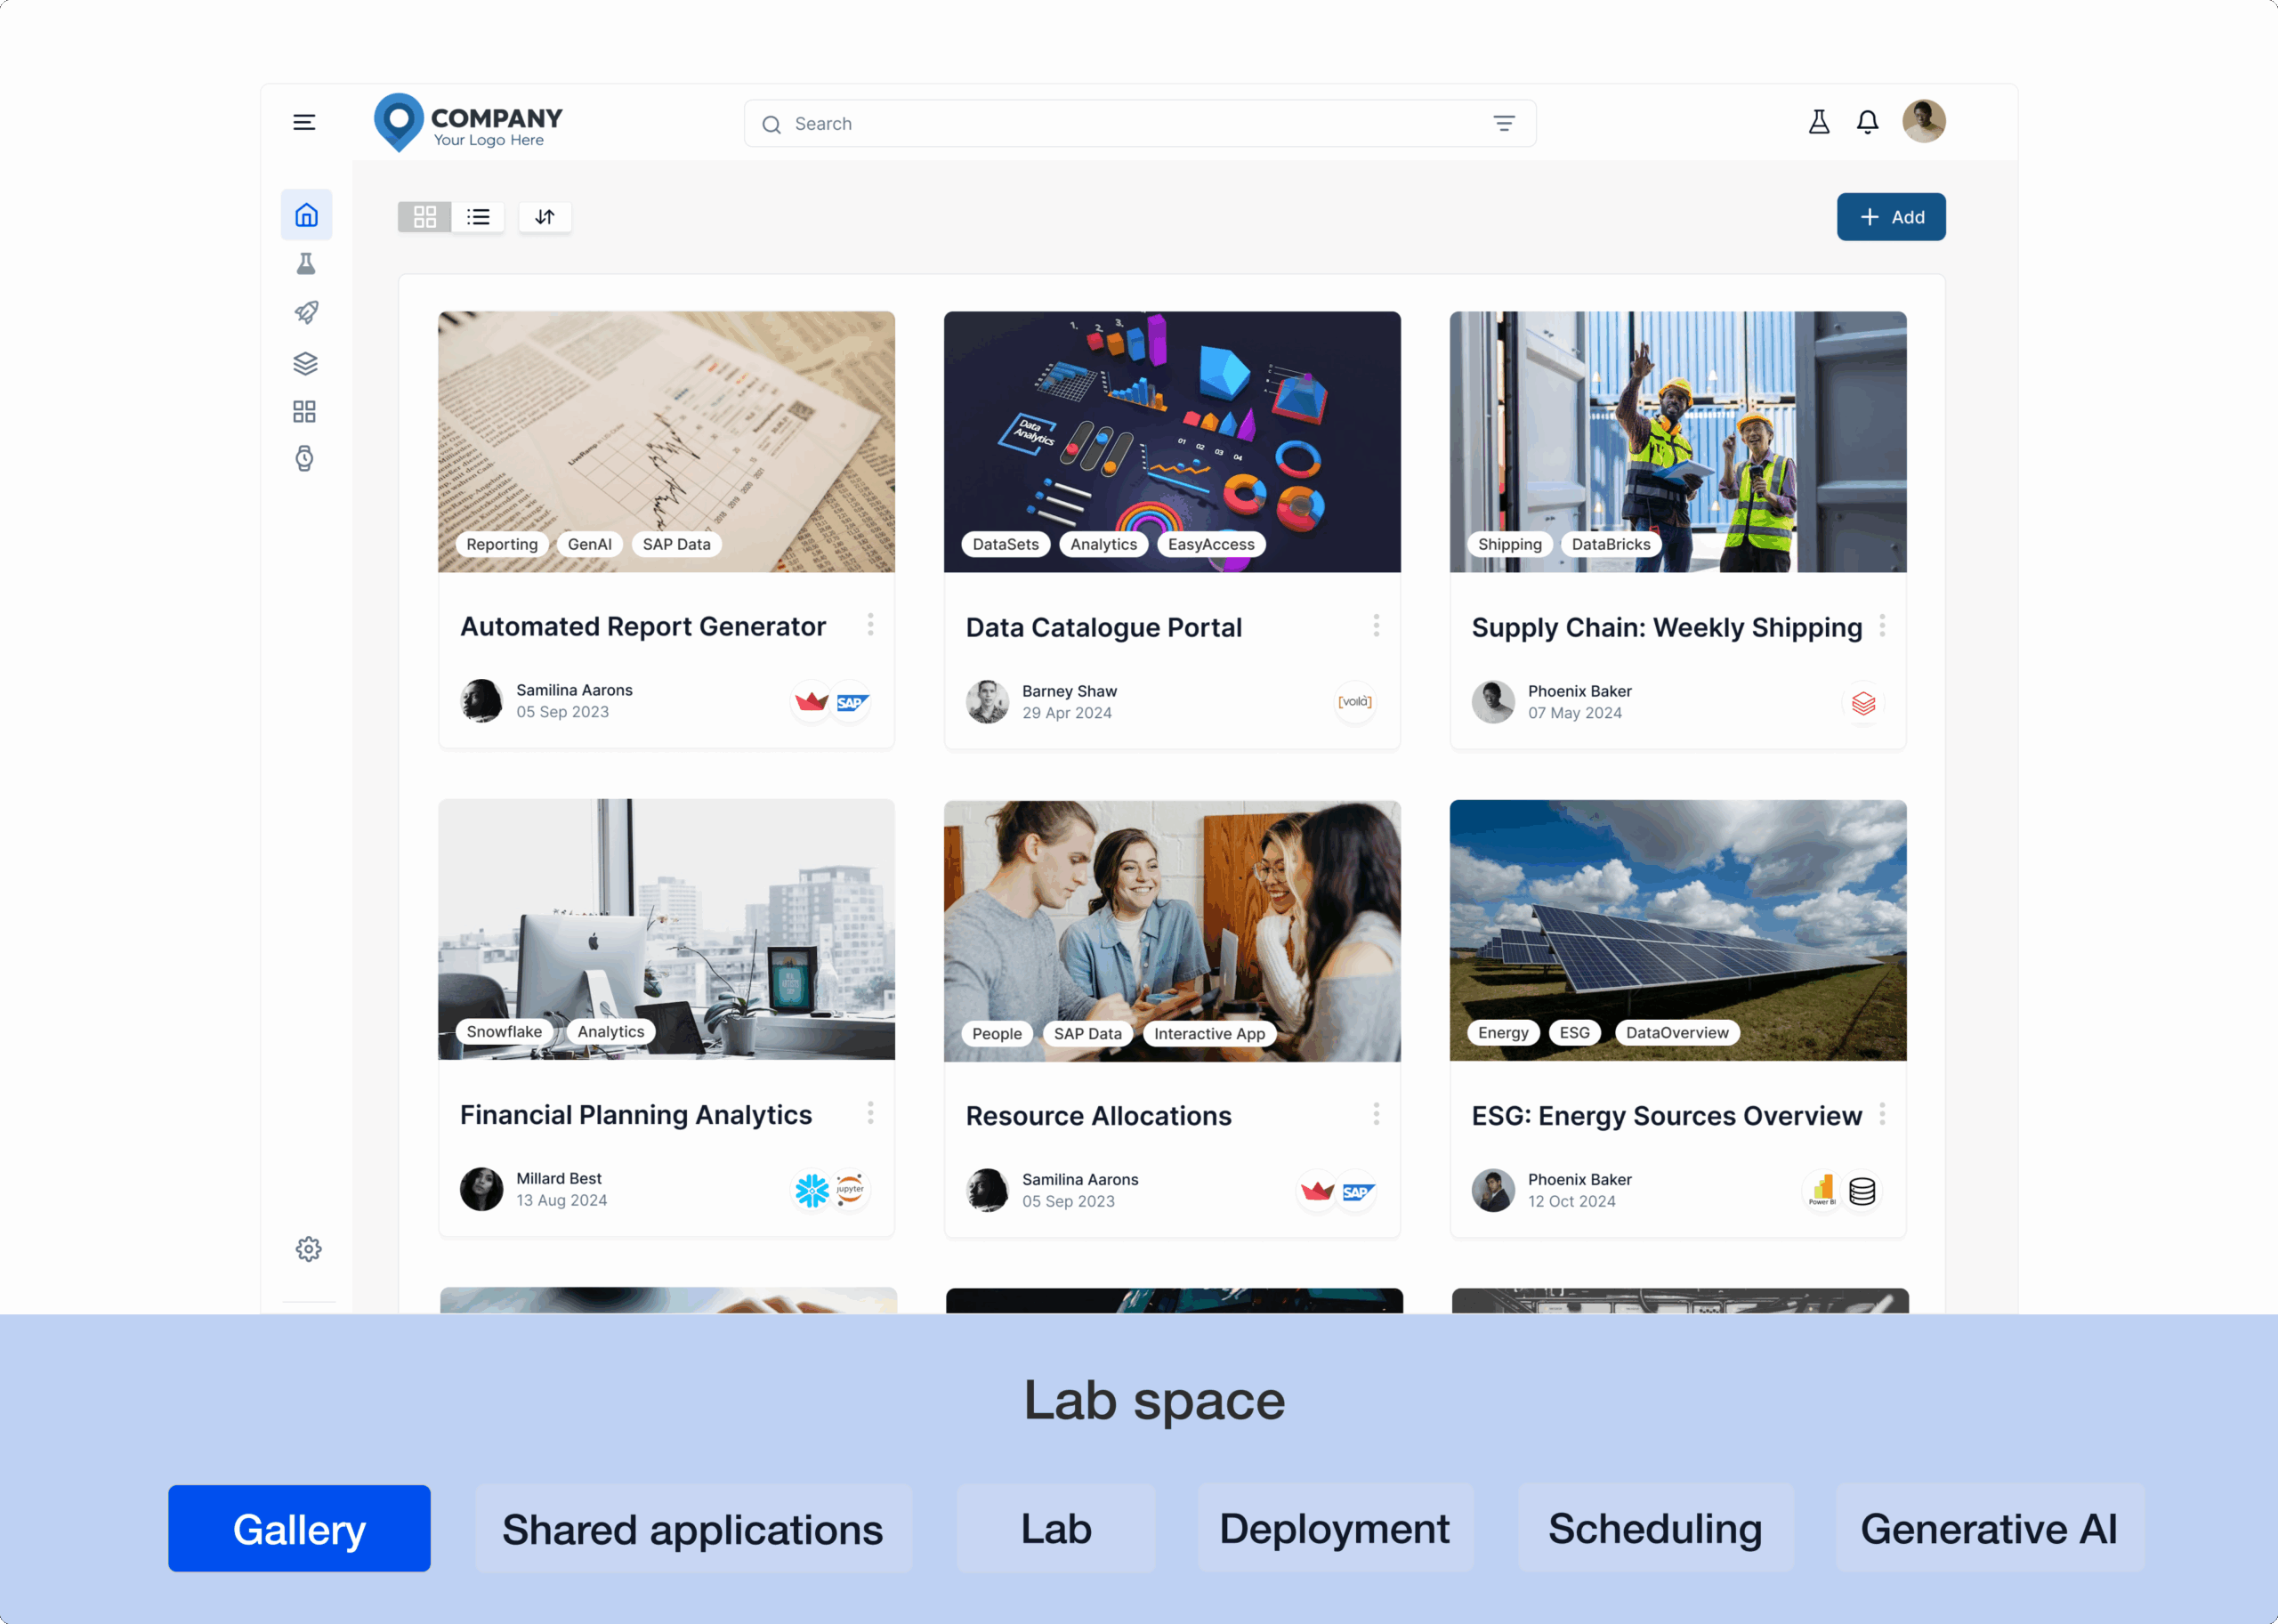Screen dimensions: 2278x1624
Task: Open the apps grid icon in sidebar
Action: click(304, 411)
